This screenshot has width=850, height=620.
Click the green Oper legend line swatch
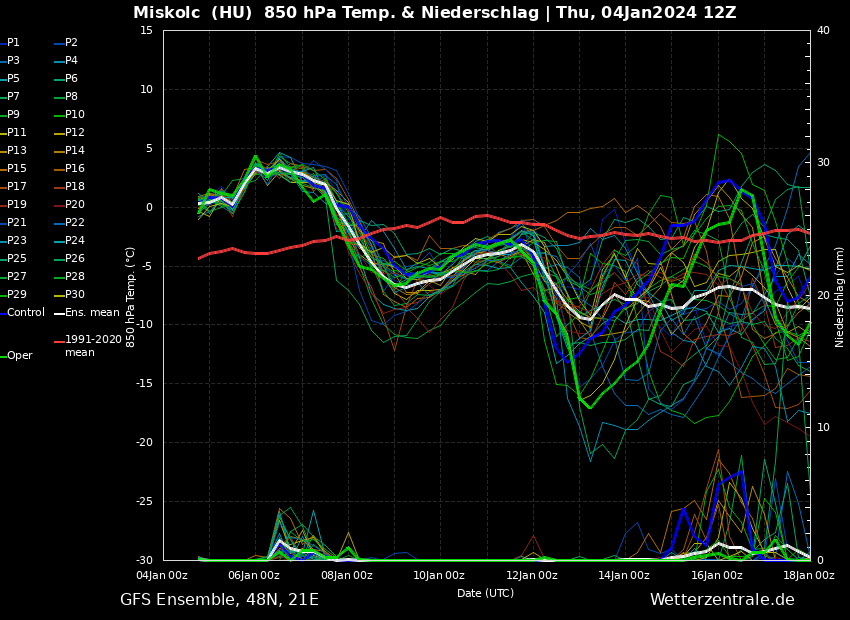3,356
